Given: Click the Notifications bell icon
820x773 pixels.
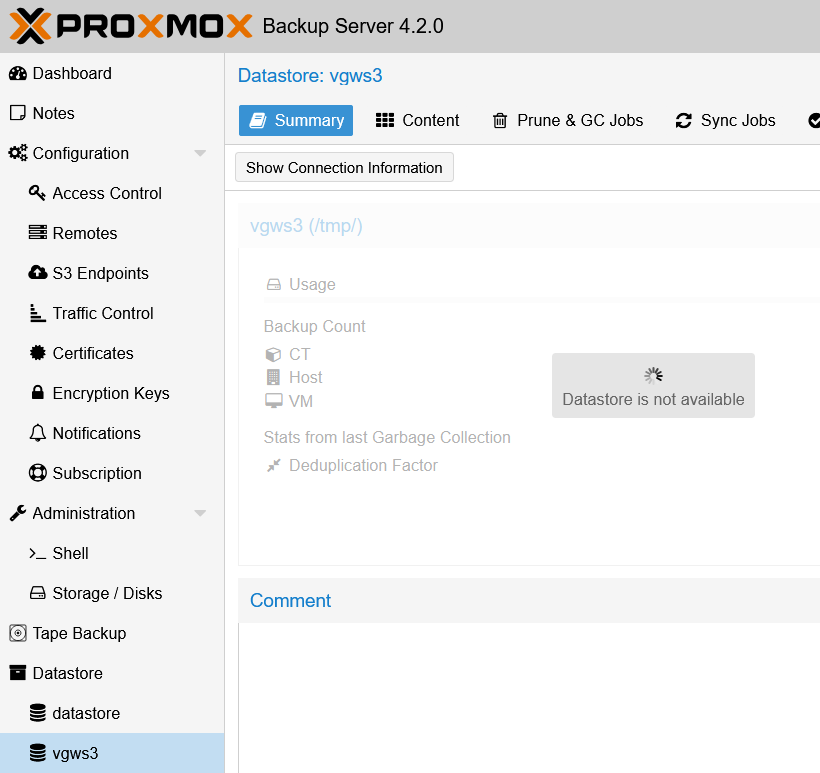Looking at the screenshot, I should point(37,433).
